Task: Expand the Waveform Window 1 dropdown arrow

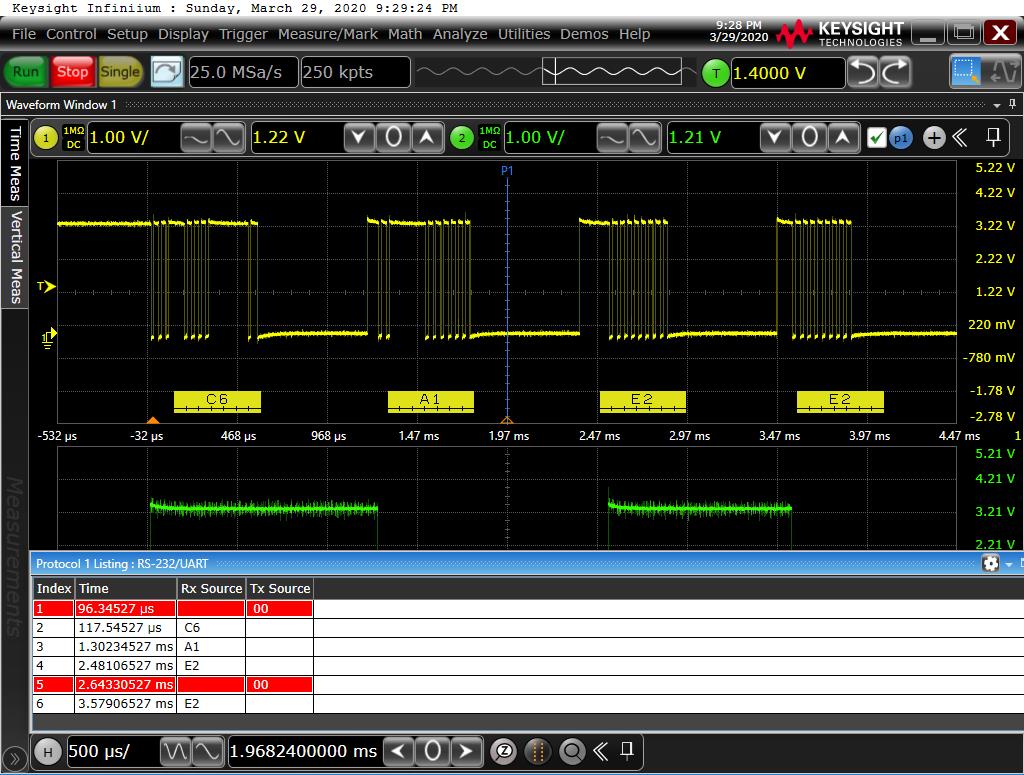Action: (997, 105)
